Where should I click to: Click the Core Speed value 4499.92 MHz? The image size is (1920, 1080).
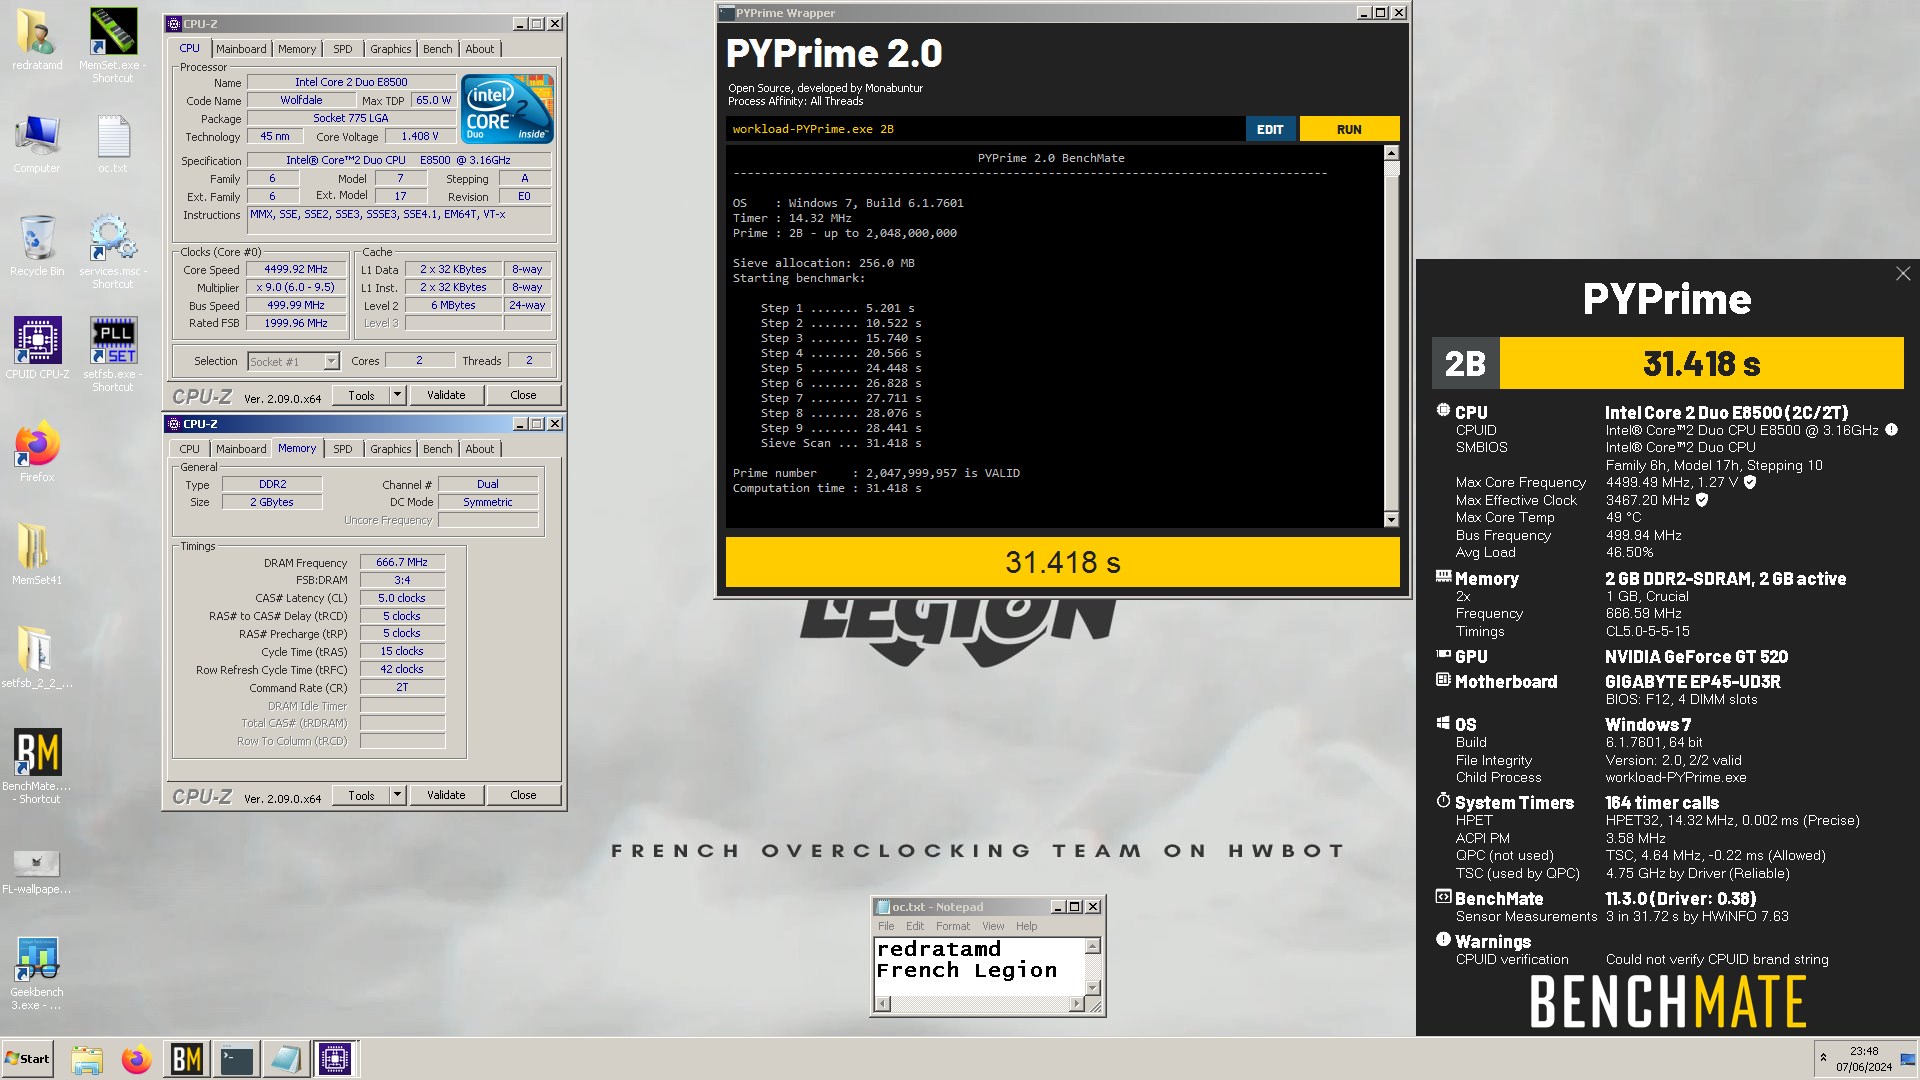[296, 269]
